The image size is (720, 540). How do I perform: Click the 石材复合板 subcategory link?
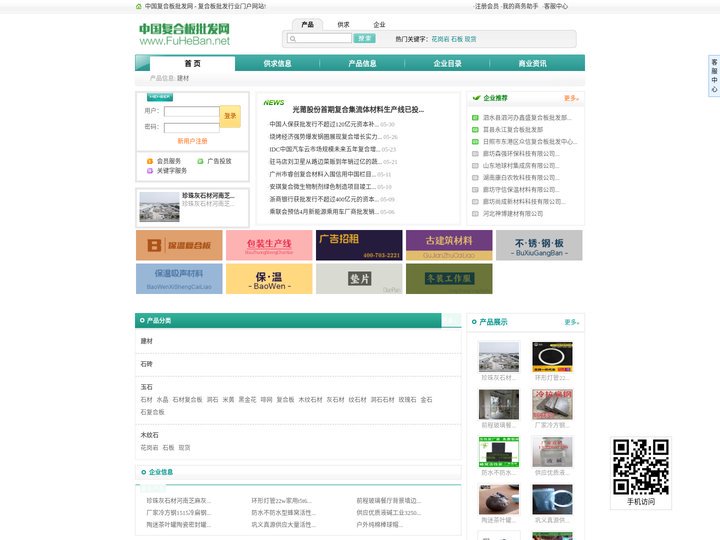(187, 400)
